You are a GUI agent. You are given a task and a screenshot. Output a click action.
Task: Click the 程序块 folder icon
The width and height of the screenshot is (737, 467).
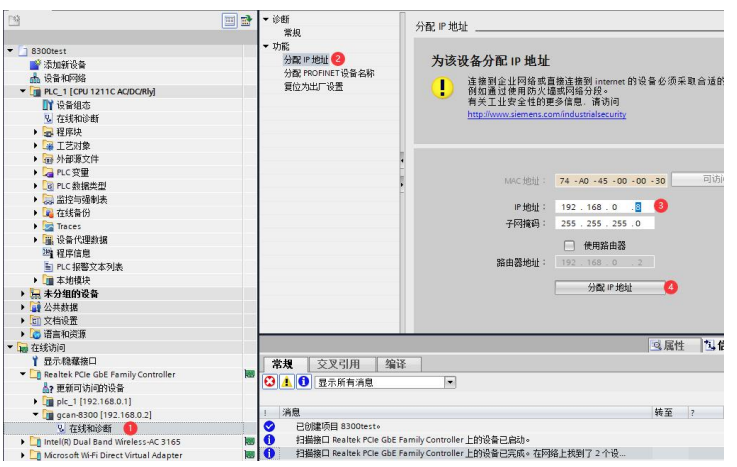click(48, 132)
